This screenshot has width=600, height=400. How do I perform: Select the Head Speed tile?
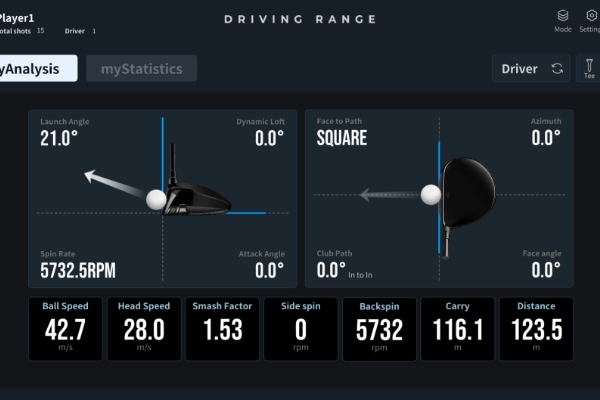tap(143, 329)
